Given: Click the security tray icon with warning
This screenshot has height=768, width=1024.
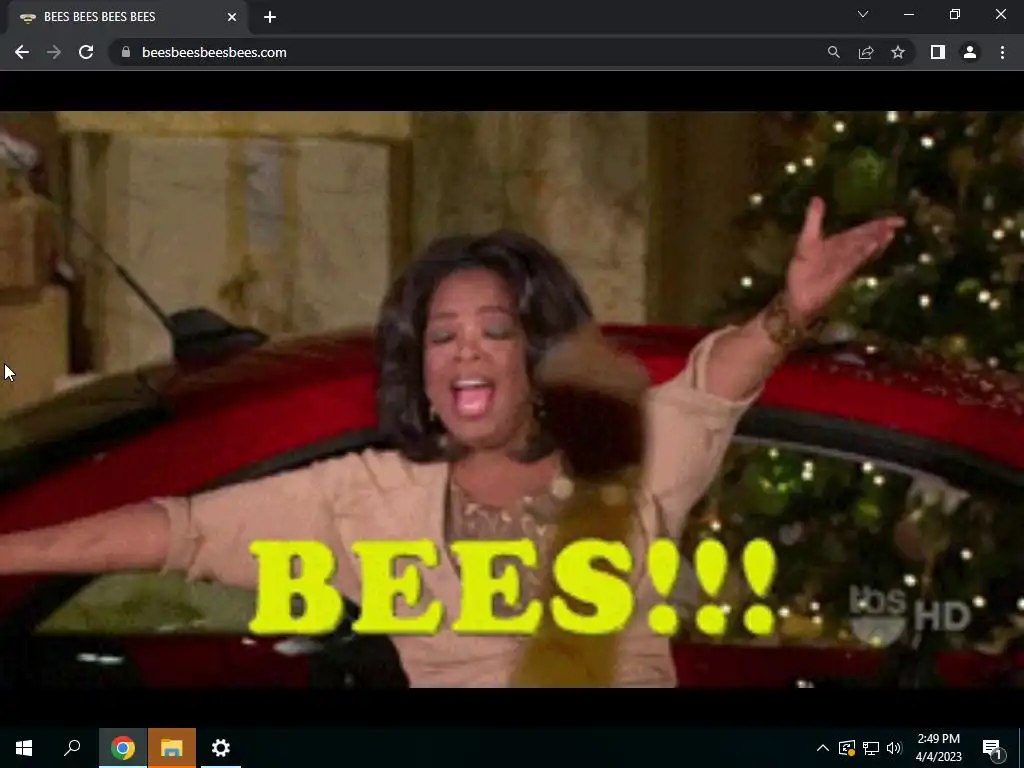Looking at the screenshot, I should tap(846, 748).
